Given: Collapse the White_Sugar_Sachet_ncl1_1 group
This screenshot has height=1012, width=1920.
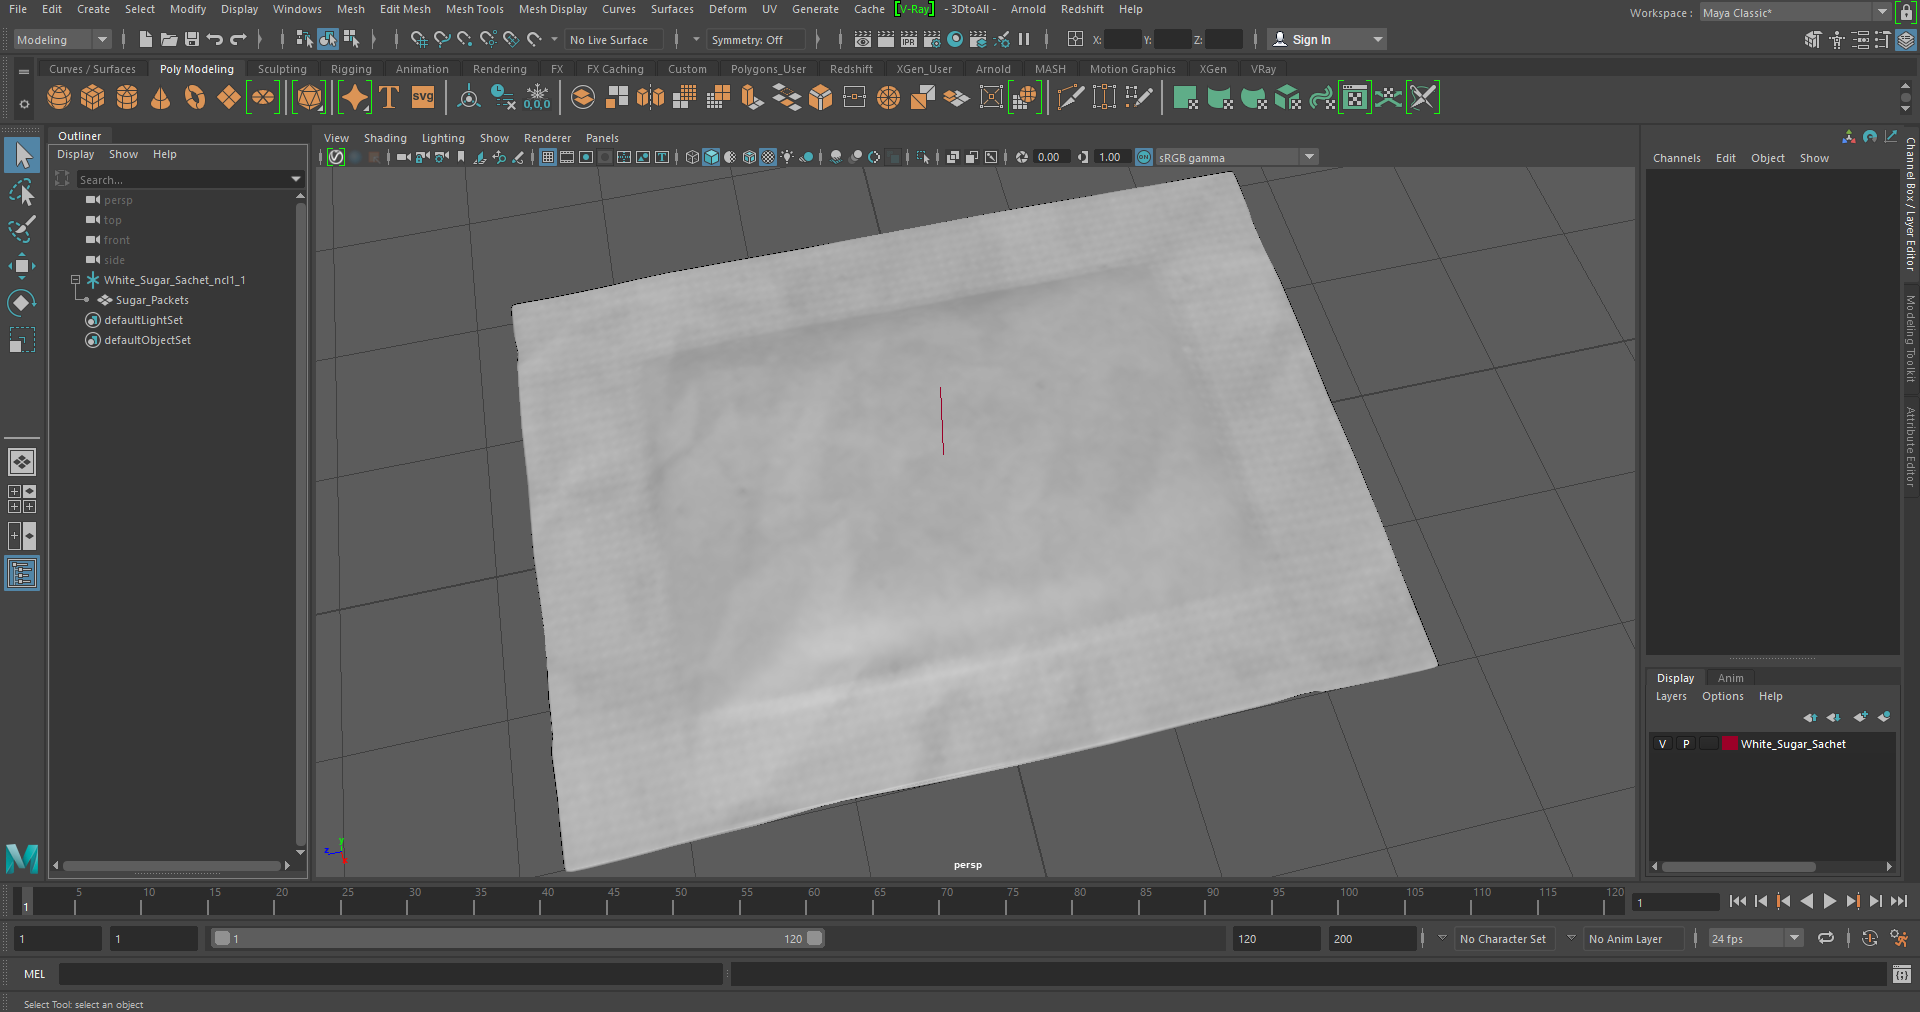Looking at the screenshot, I should 75,280.
